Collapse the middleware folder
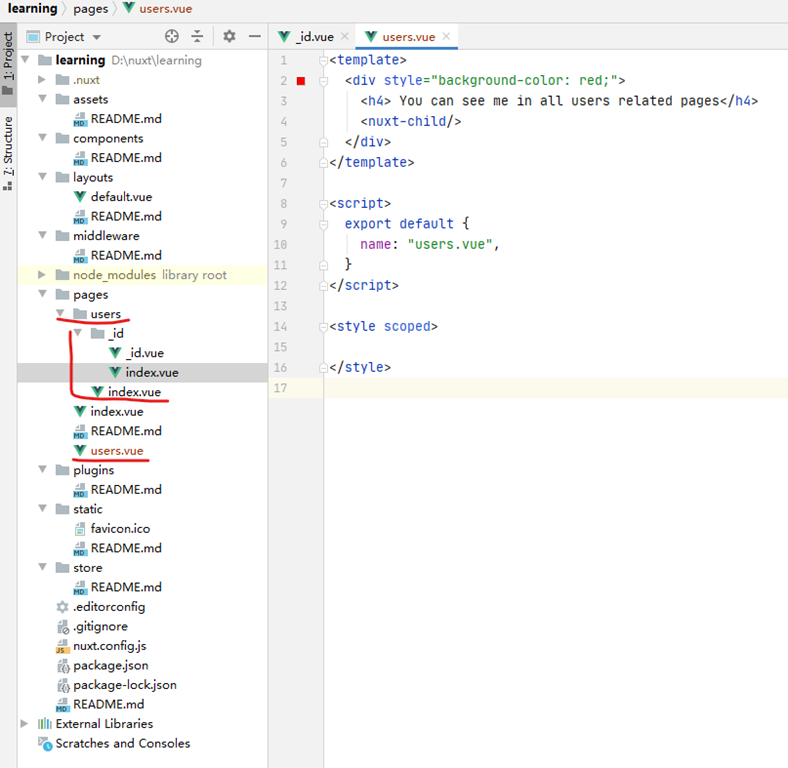788x768 pixels. [x=42, y=236]
